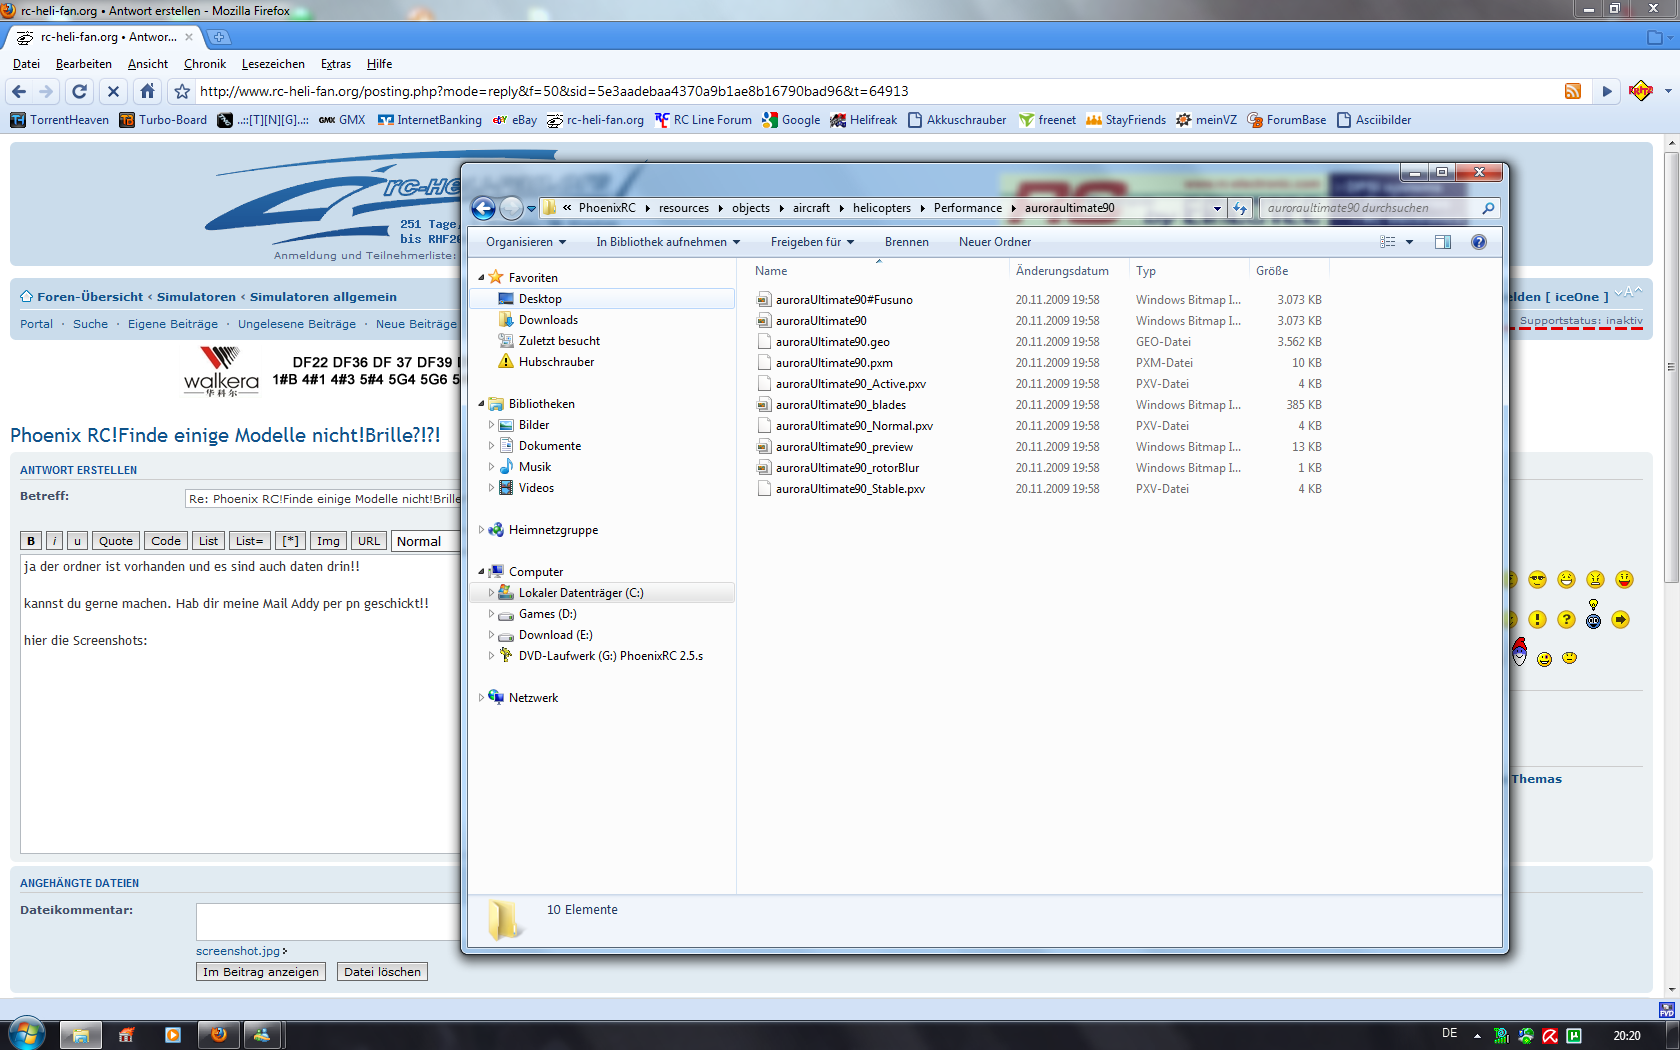The image size is (1680, 1050).
Task: Click the bold B formatting button
Action: (x=31, y=541)
